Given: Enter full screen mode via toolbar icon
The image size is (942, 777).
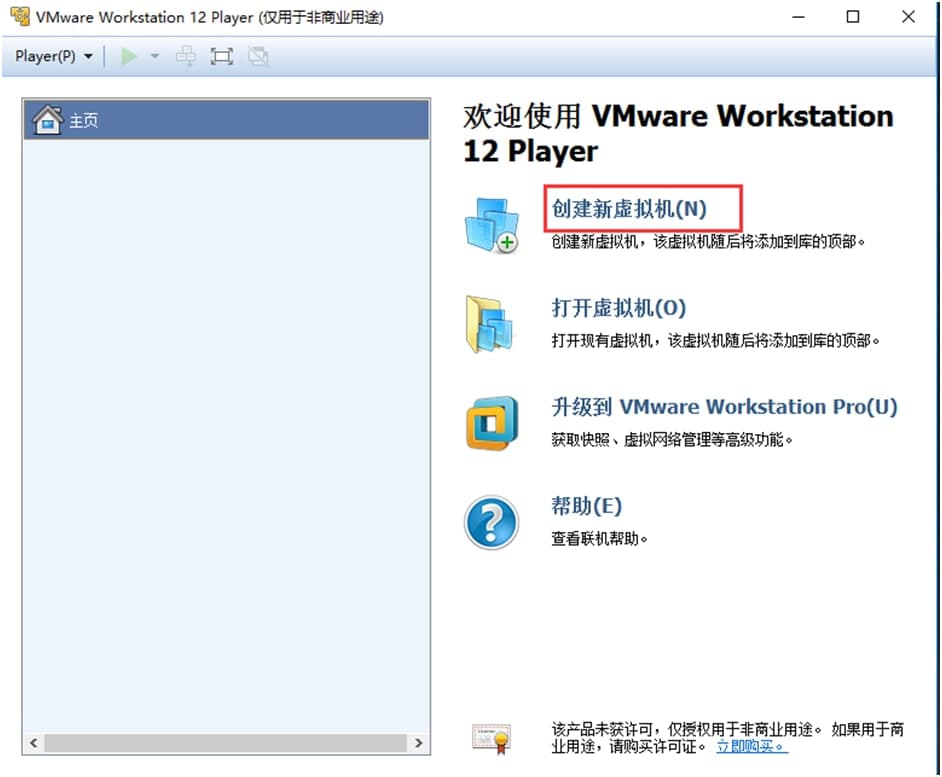Looking at the screenshot, I should pyautogui.click(x=221, y=56).
